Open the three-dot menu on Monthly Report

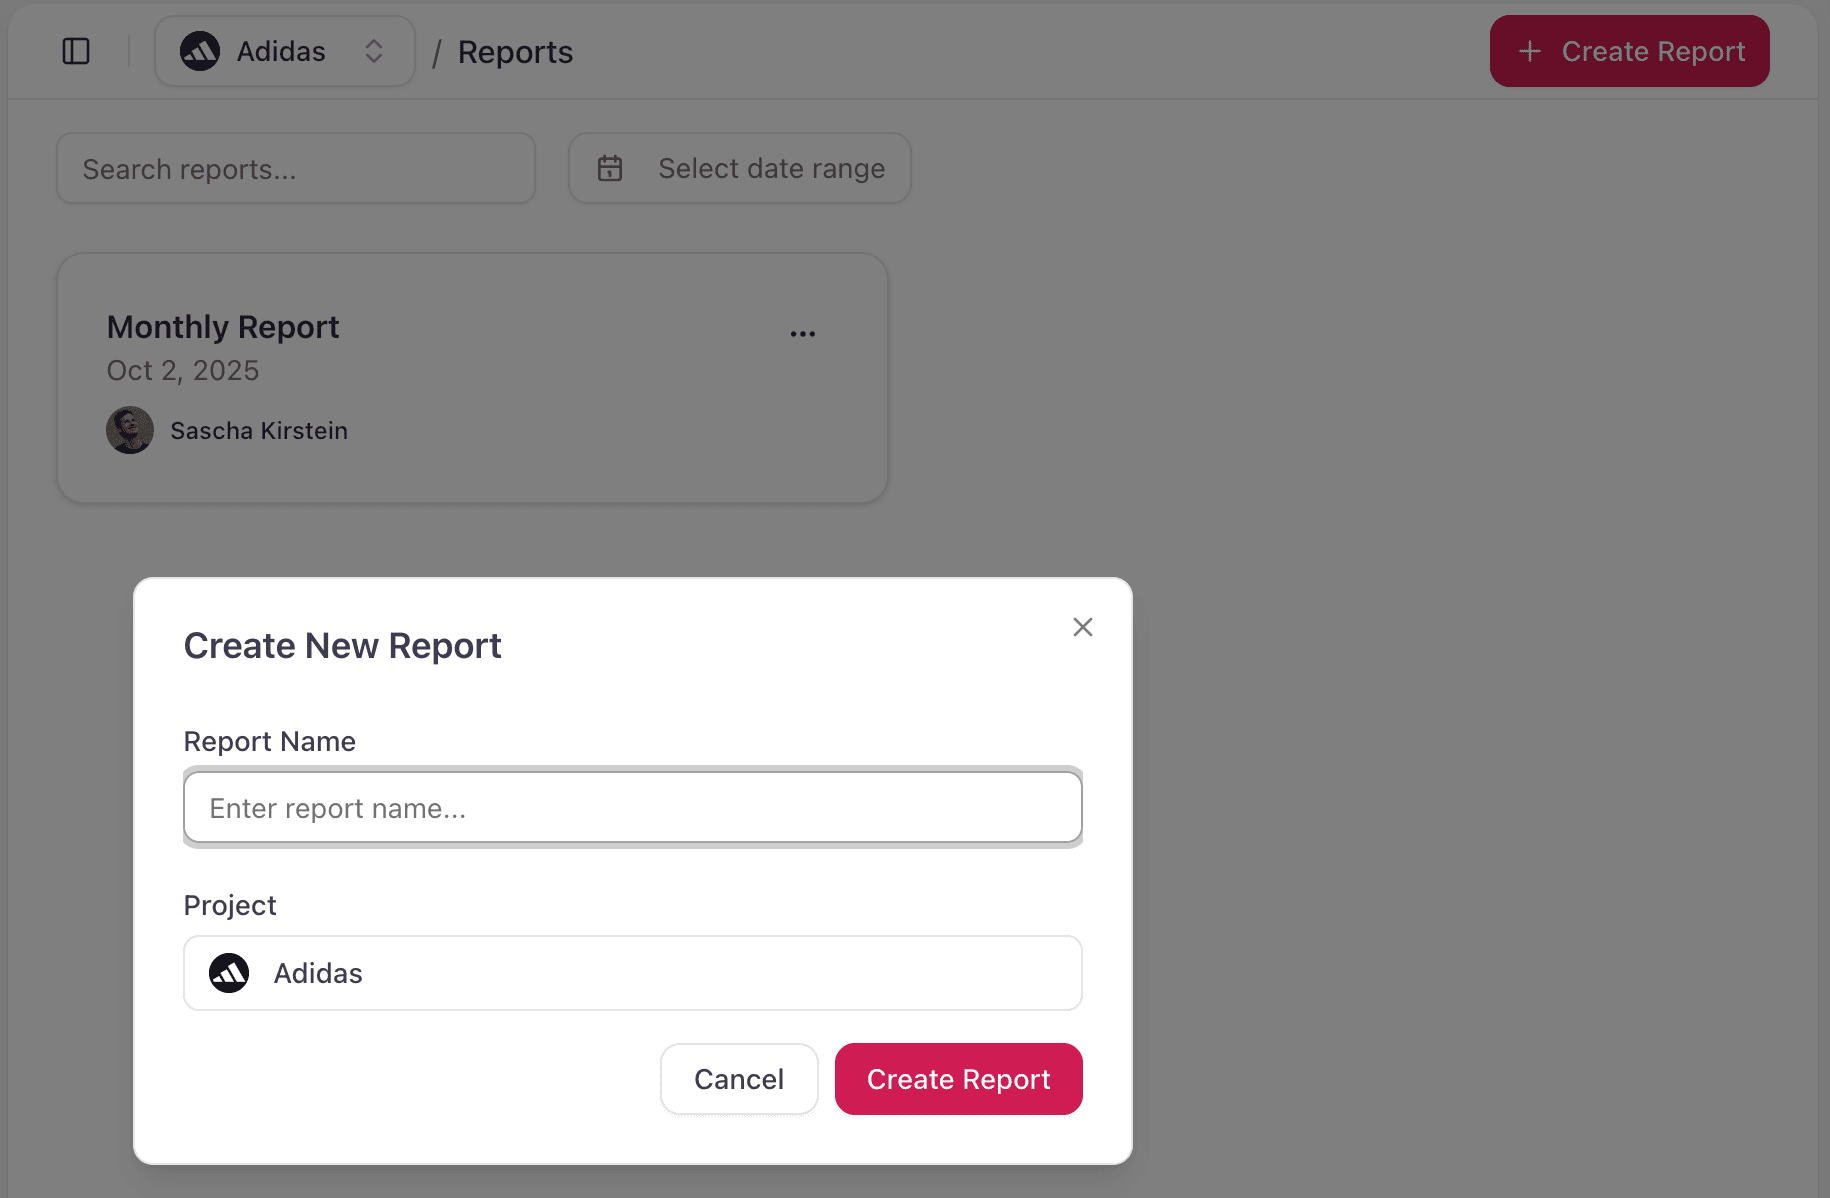pos(803,333)
